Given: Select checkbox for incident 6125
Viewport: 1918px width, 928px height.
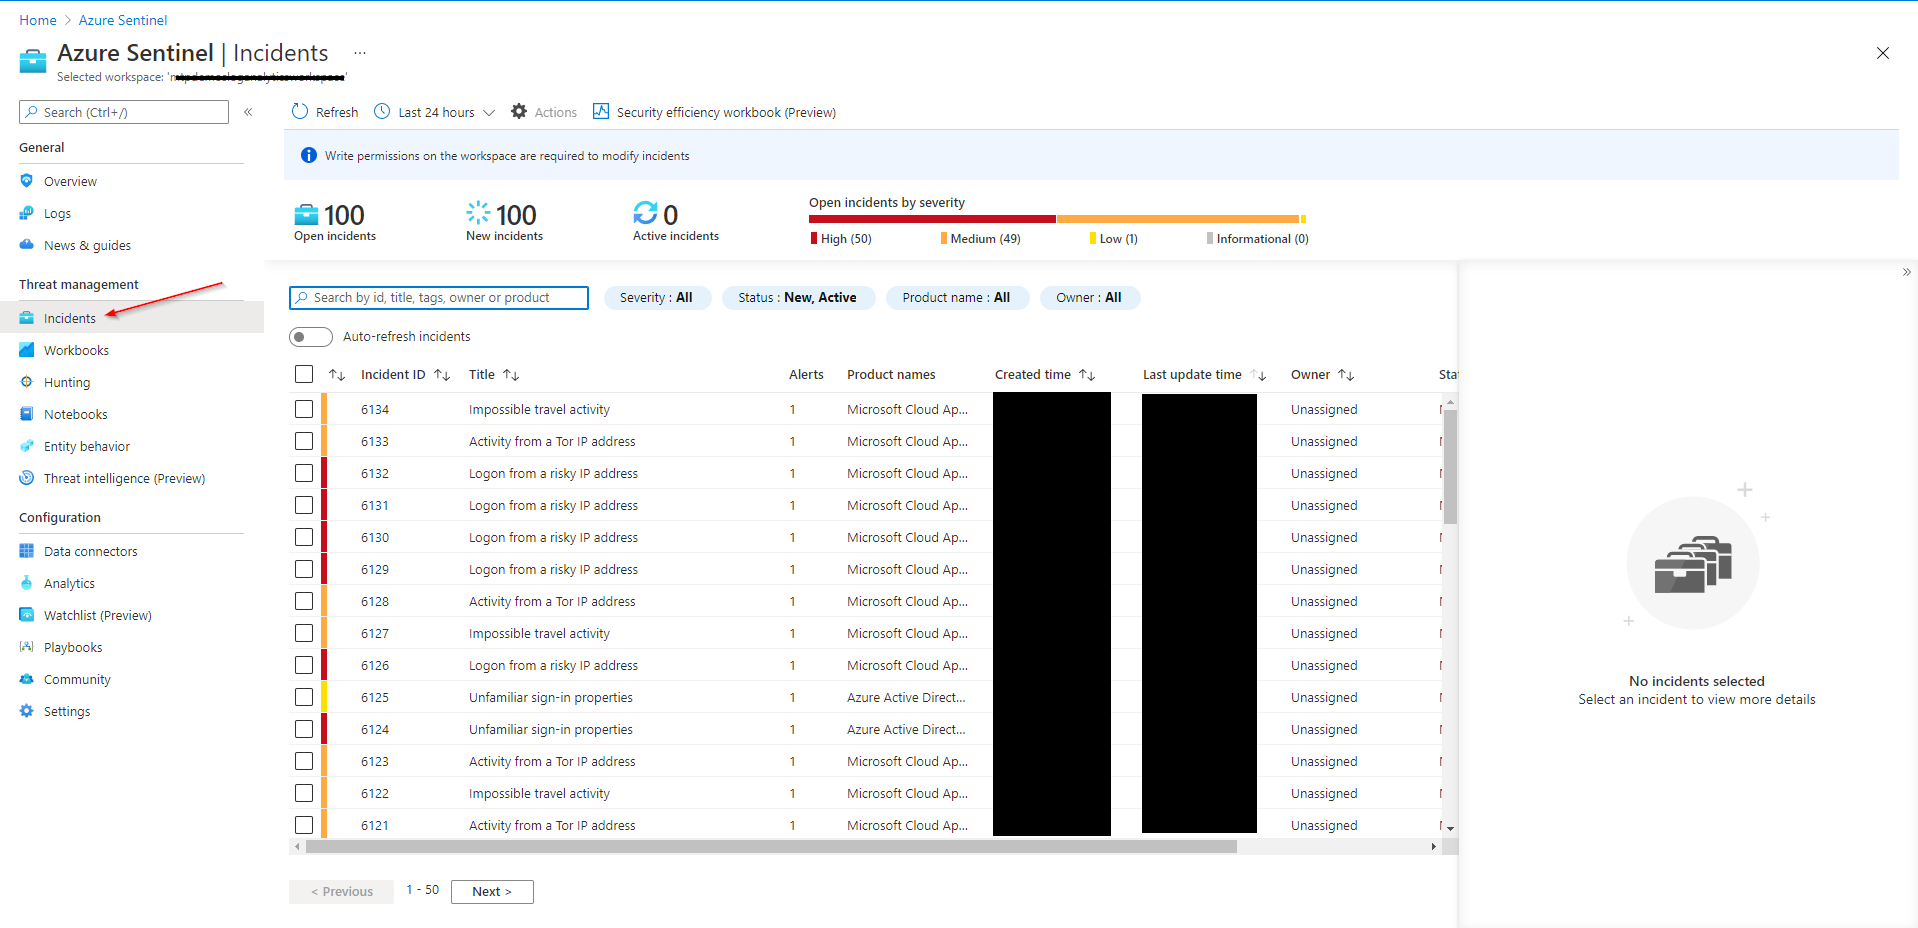Looking at the screenshot, I should click(x=304, y=697).
